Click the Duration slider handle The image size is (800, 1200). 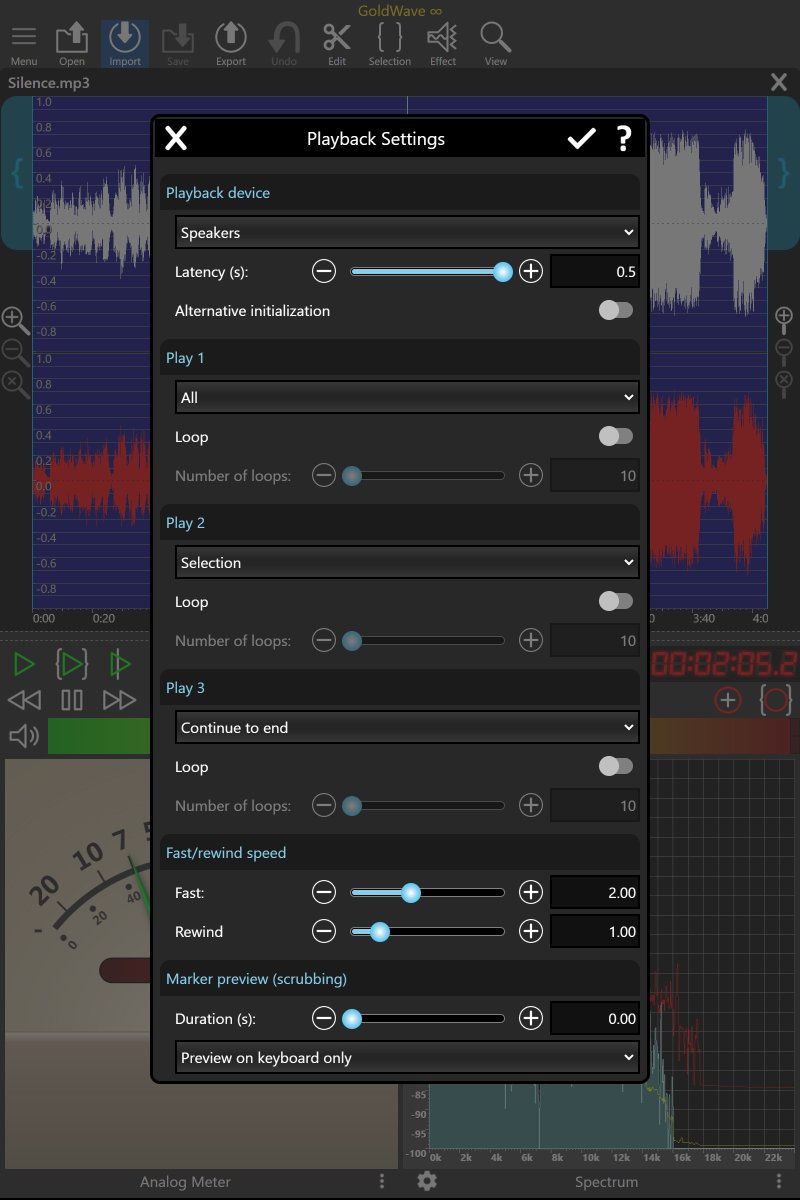click(351, 1019)
